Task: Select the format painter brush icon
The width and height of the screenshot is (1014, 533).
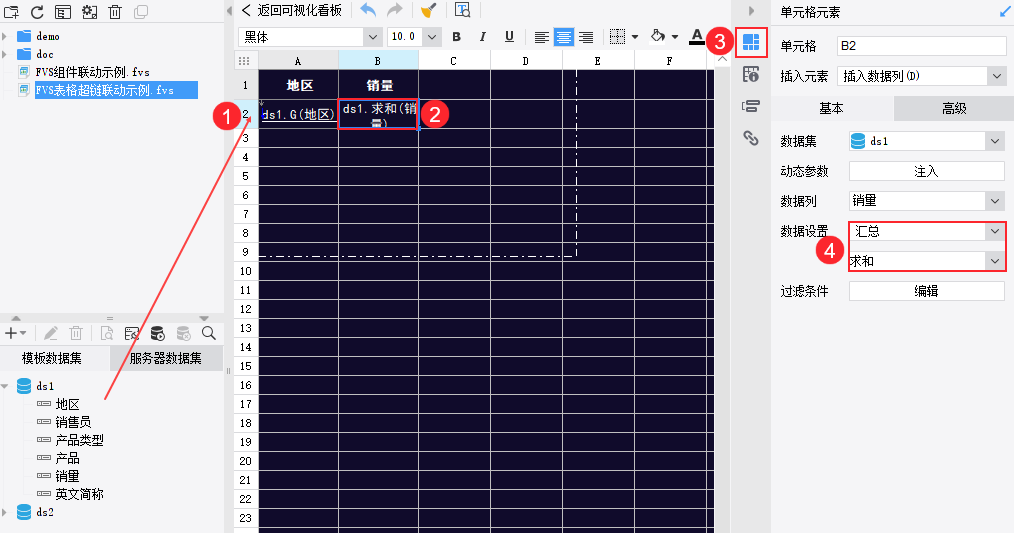Action: (428, 10)
